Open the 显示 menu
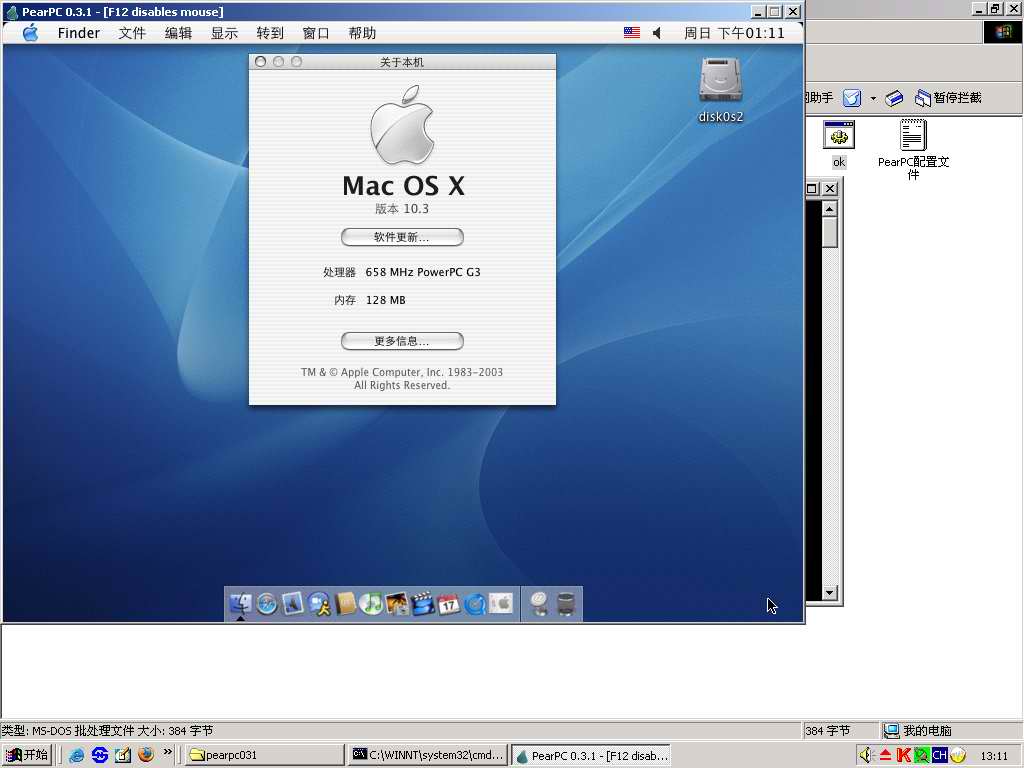The height and width of the screenshot is (768, 1024). point(224,33)
